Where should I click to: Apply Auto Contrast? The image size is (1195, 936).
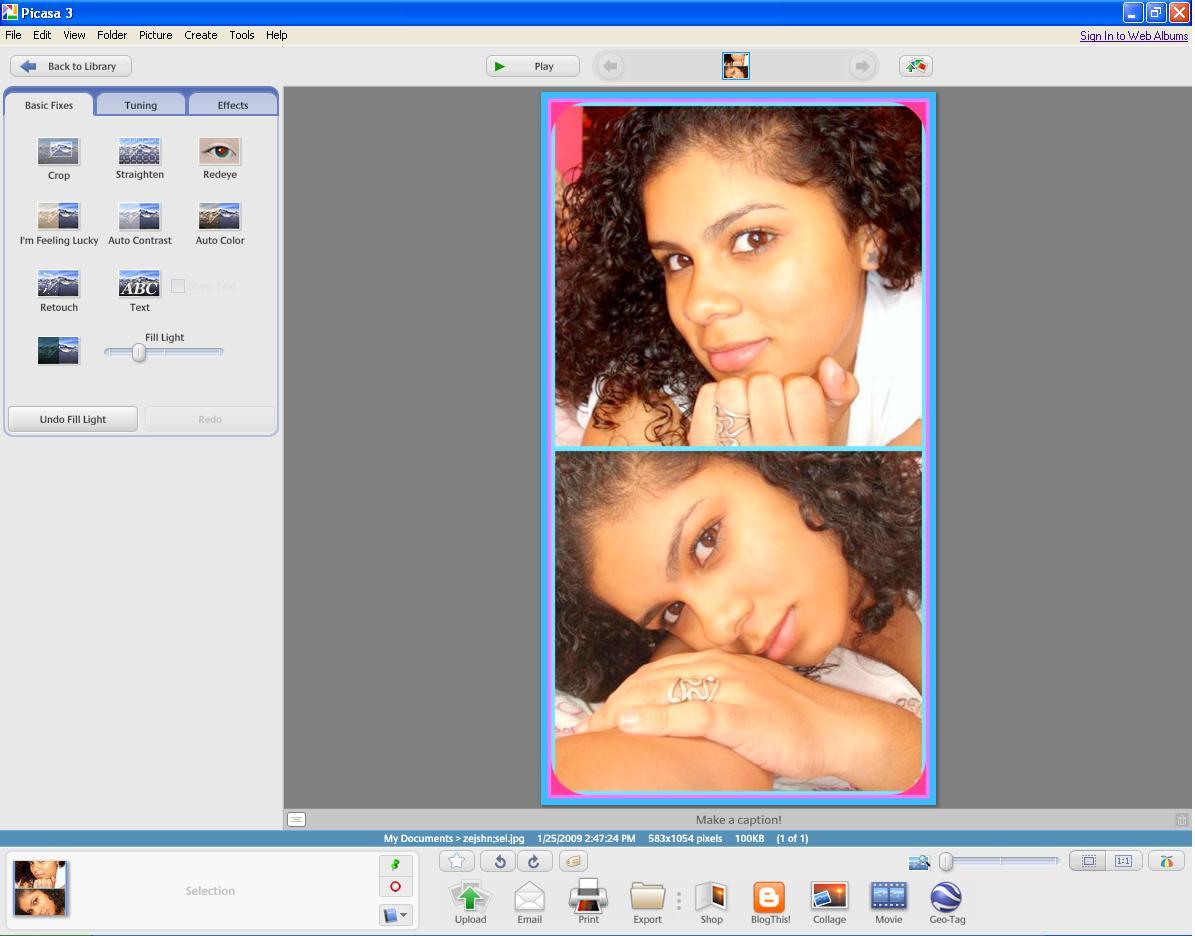(139, 216)
